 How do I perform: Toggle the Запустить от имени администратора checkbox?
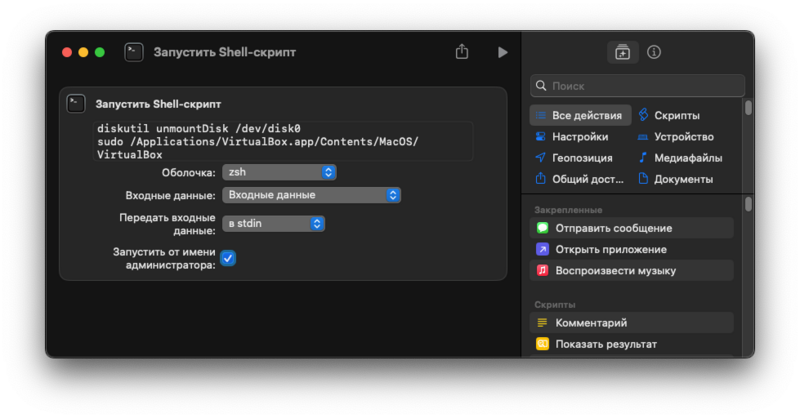pyautogui.click(x=228, y=258)
